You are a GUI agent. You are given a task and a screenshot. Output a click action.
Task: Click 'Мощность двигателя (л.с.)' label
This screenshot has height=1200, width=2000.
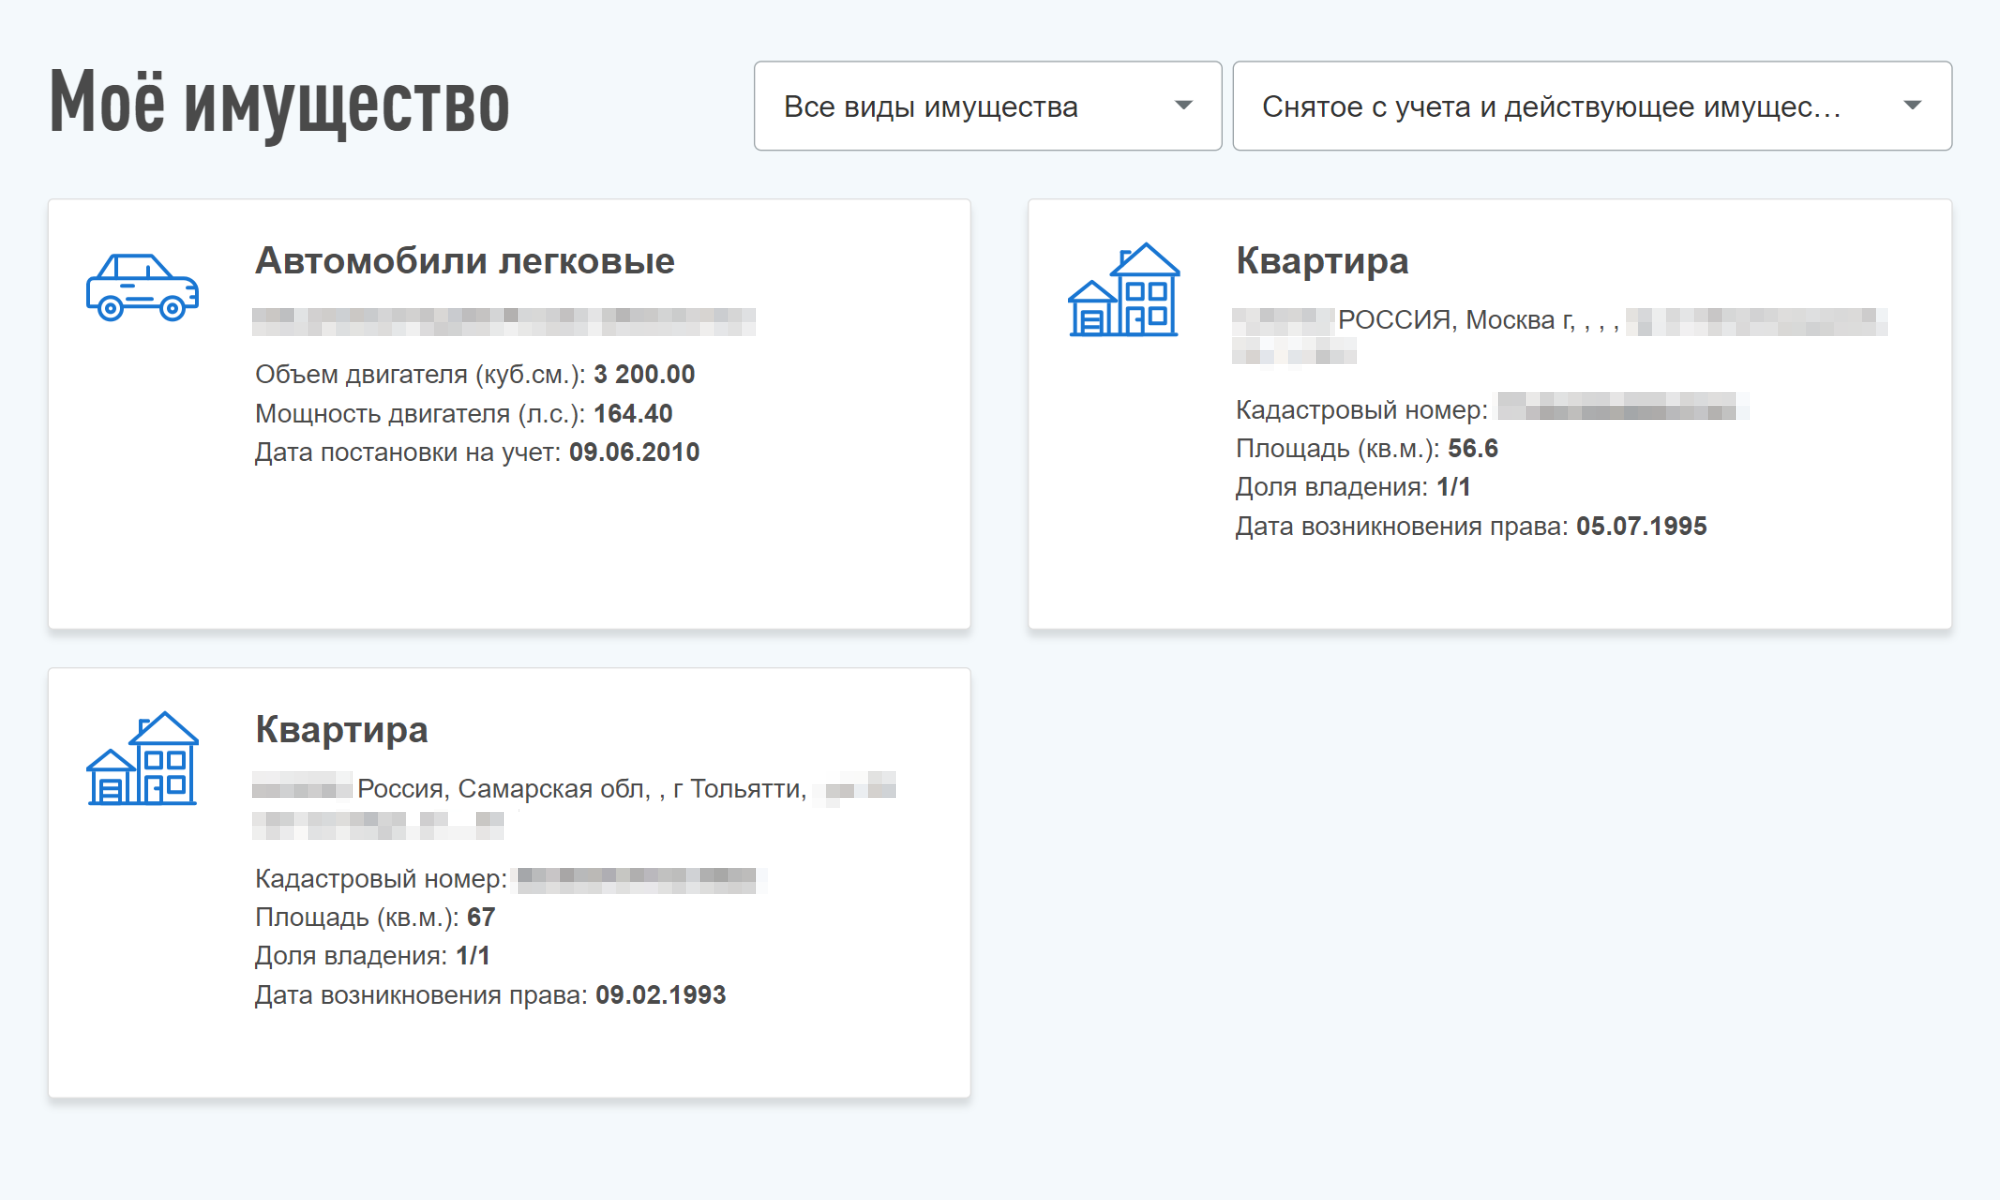pos(420,413)
